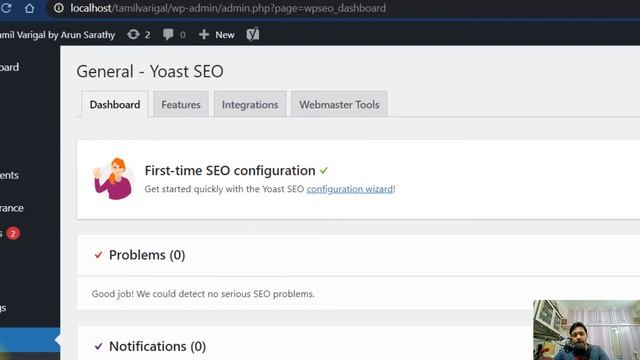The image size is (640, 360).
Task: Open the Yoast SEO toolbar icon
Action: click(x=253, y=34)
